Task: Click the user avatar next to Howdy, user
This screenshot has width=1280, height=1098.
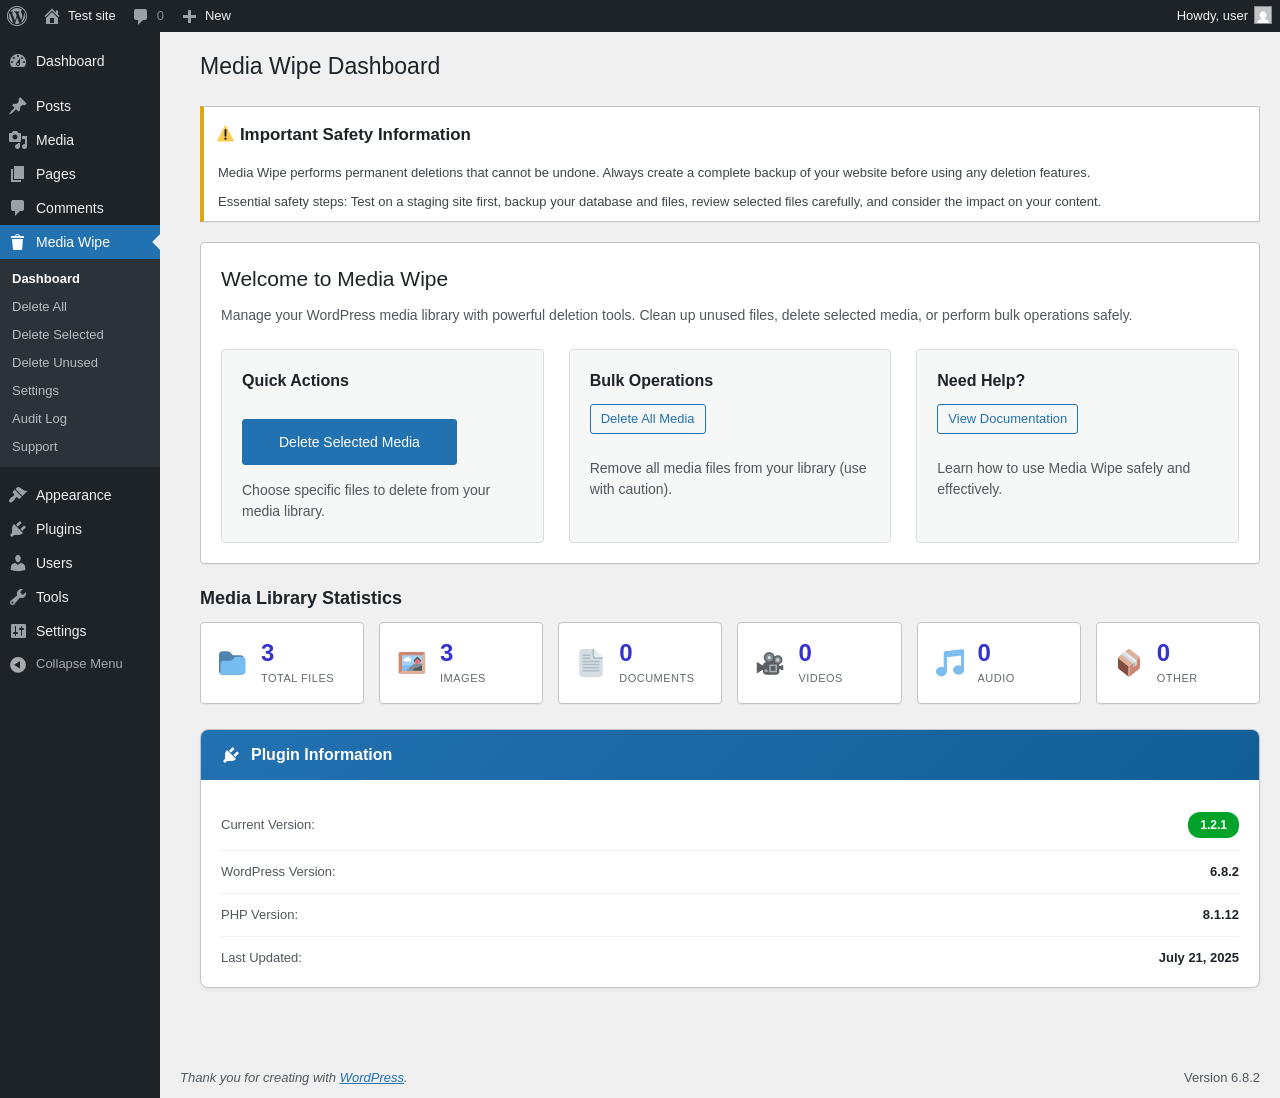Action: coord(1263,15)
